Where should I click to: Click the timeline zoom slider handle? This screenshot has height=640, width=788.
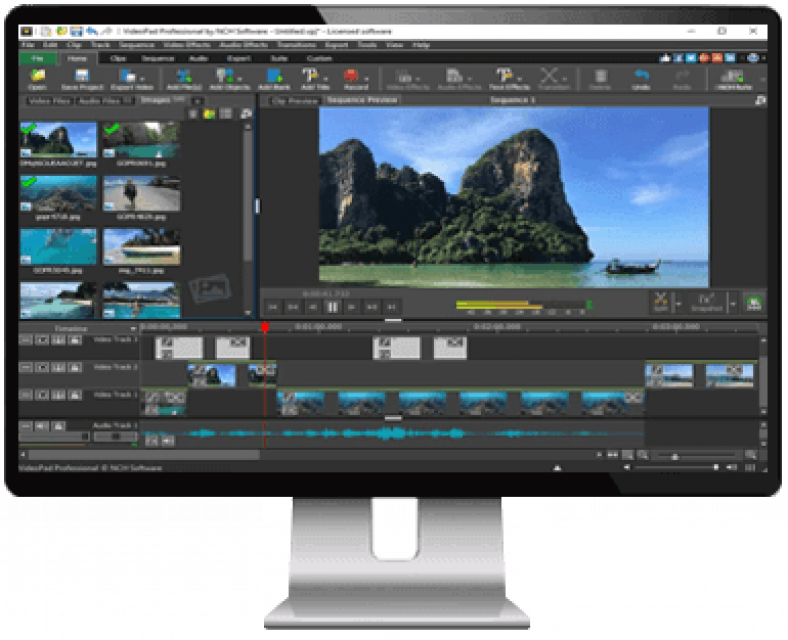tap(675, 456)
